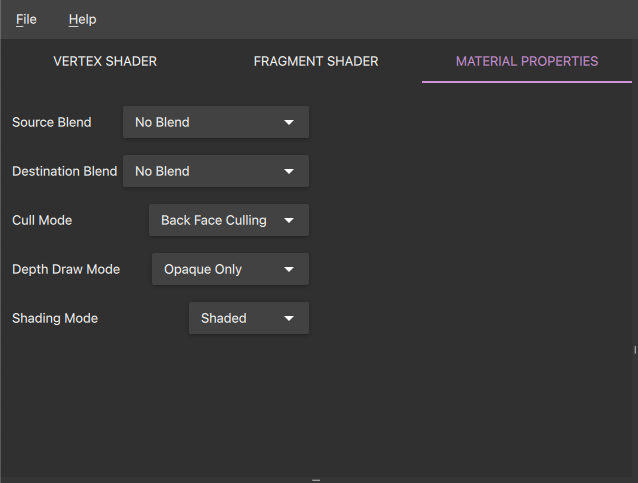Image resolution: width=638 pixels, height=483 pixels.
Task: Open the File menu
Action: 26,19
